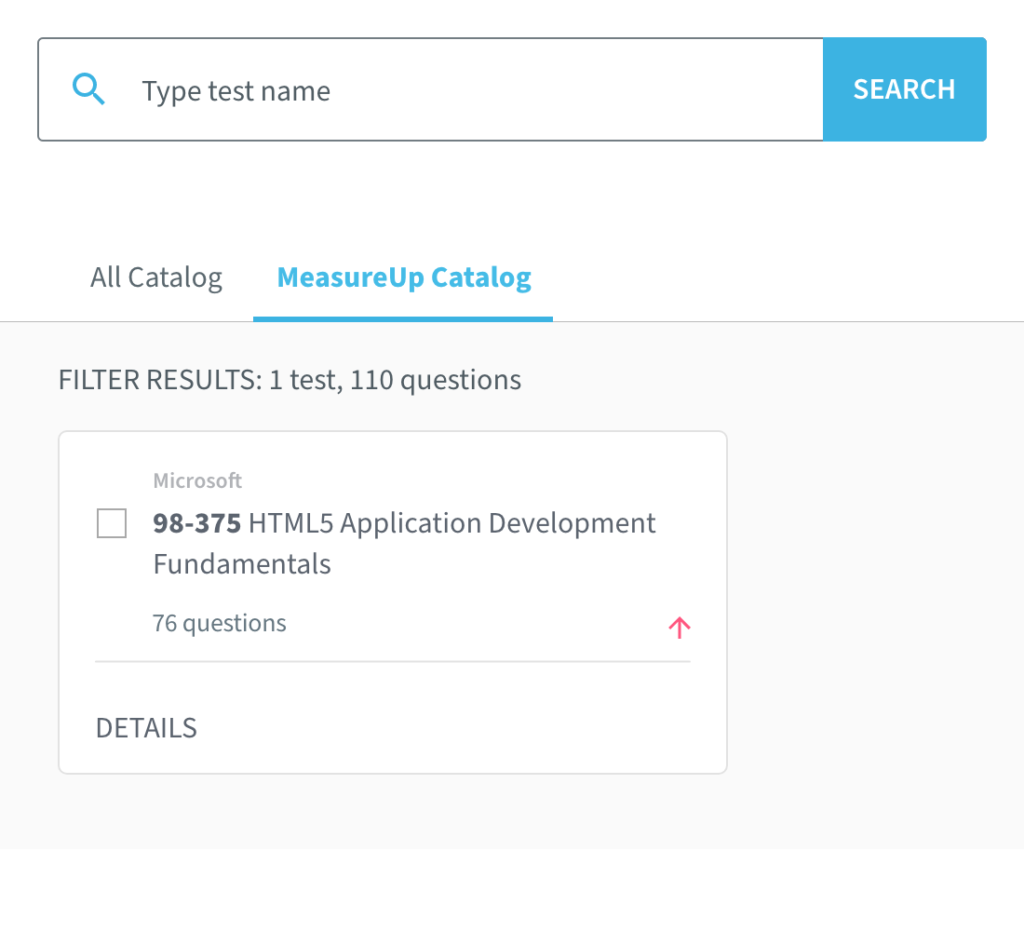
Task: Click the blue underline of the active tab
Action: pos(403,317)
